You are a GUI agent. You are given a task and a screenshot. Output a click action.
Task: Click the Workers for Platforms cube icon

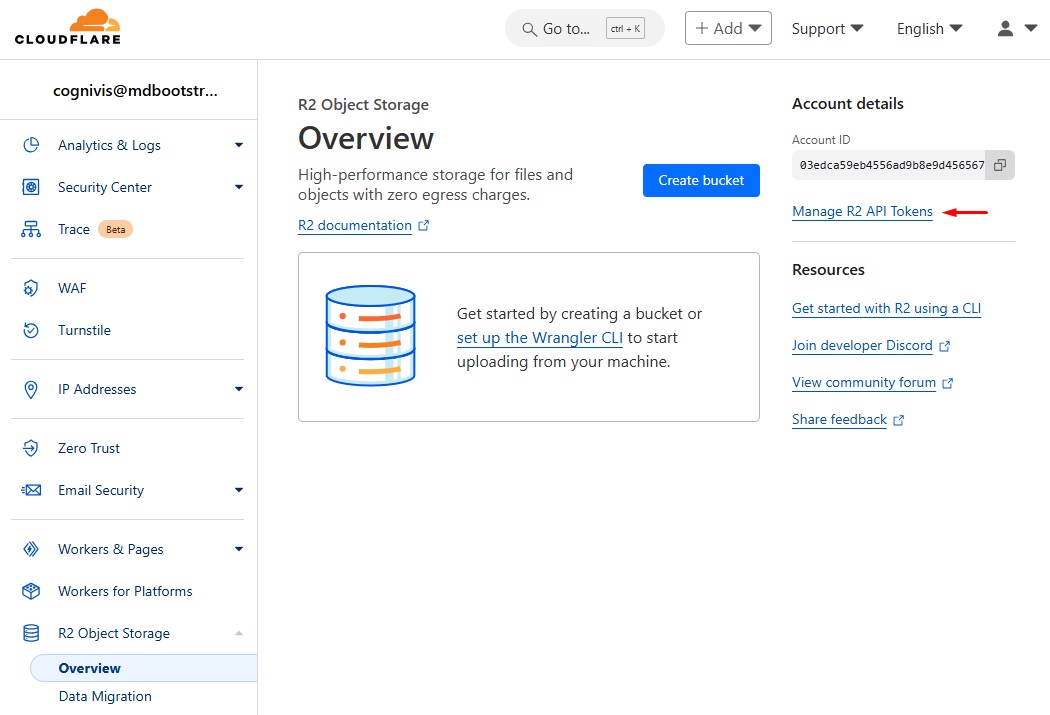[31, 591]
